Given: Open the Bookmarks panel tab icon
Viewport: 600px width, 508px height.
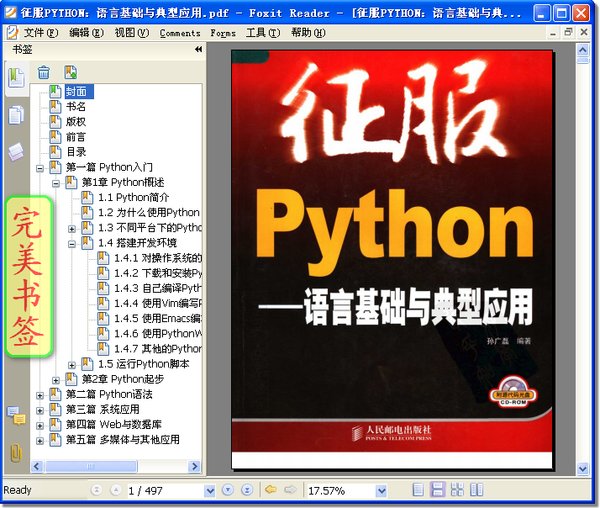Looking at the screenshot, I should (x=16, y=77).
